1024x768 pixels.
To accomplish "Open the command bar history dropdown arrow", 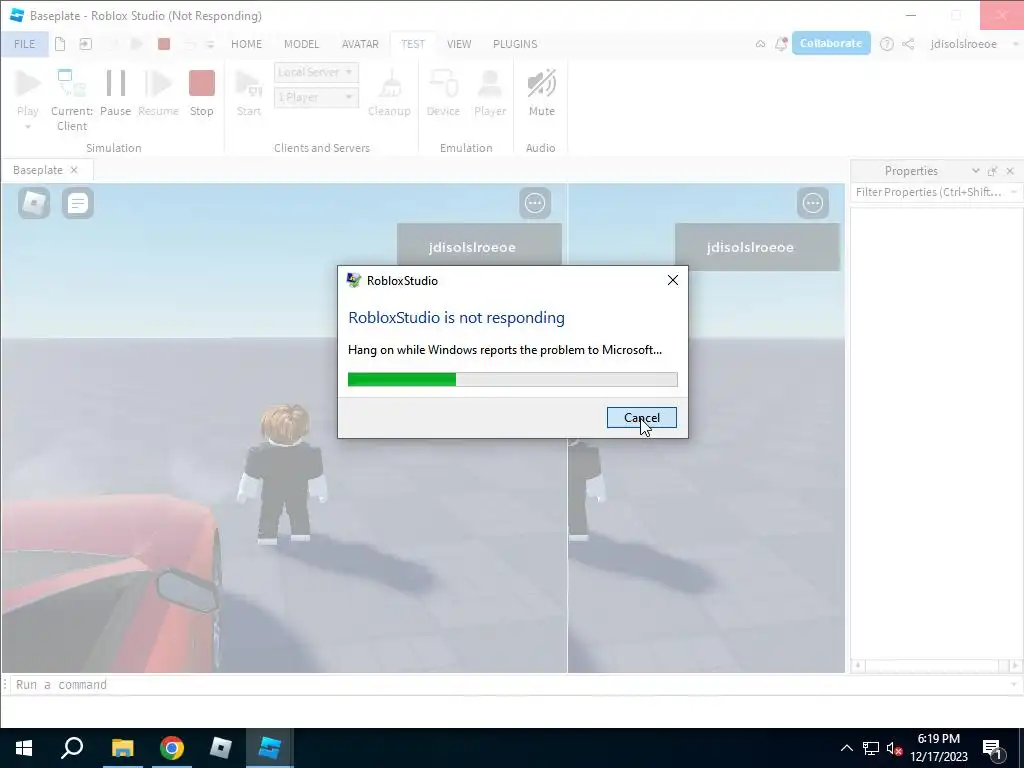I will click(1014, 684).
